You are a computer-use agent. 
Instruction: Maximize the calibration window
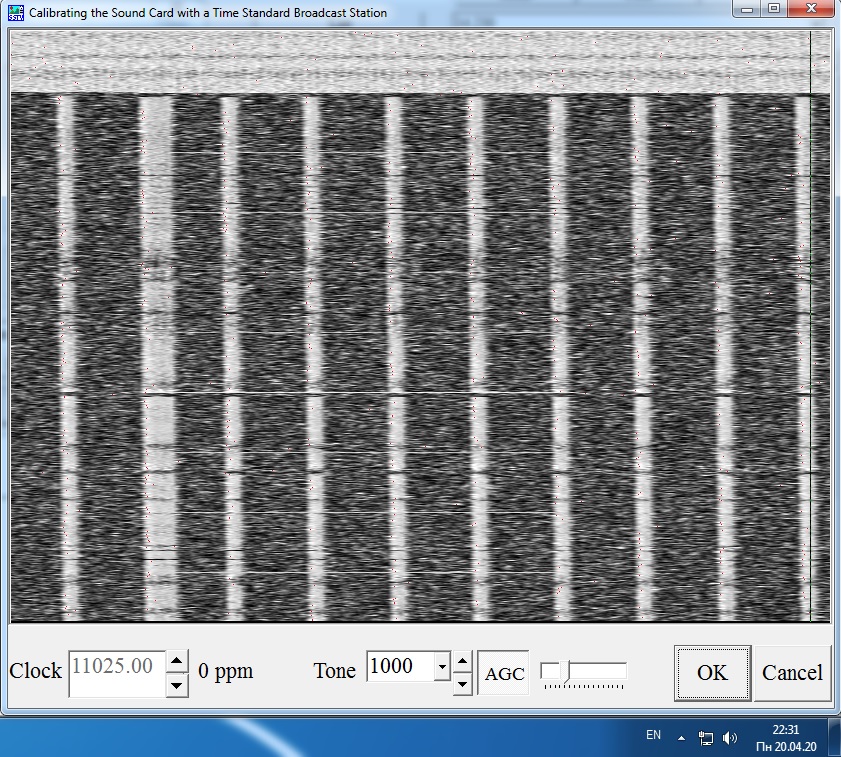click(774, 9)
